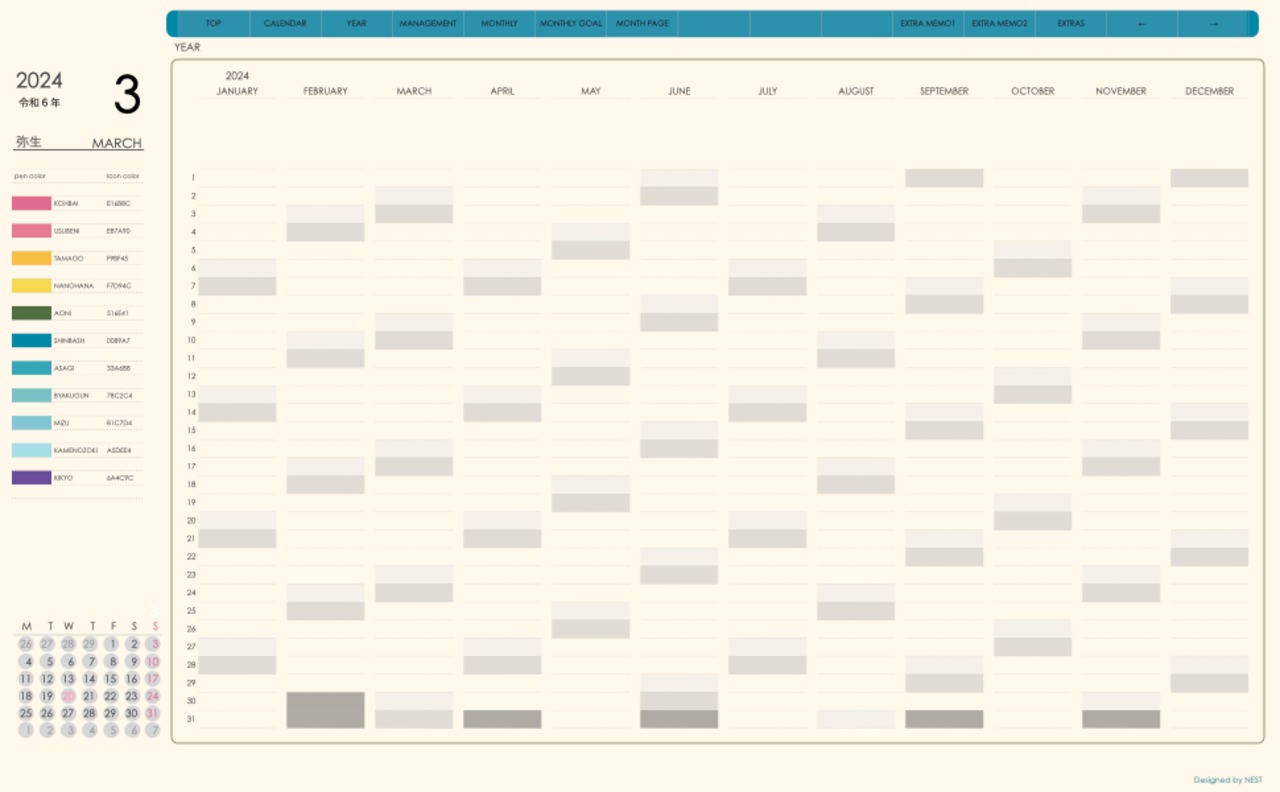Click the large month number 3
The height and width of the screenshot is (792, 1280).
[127, 94]
